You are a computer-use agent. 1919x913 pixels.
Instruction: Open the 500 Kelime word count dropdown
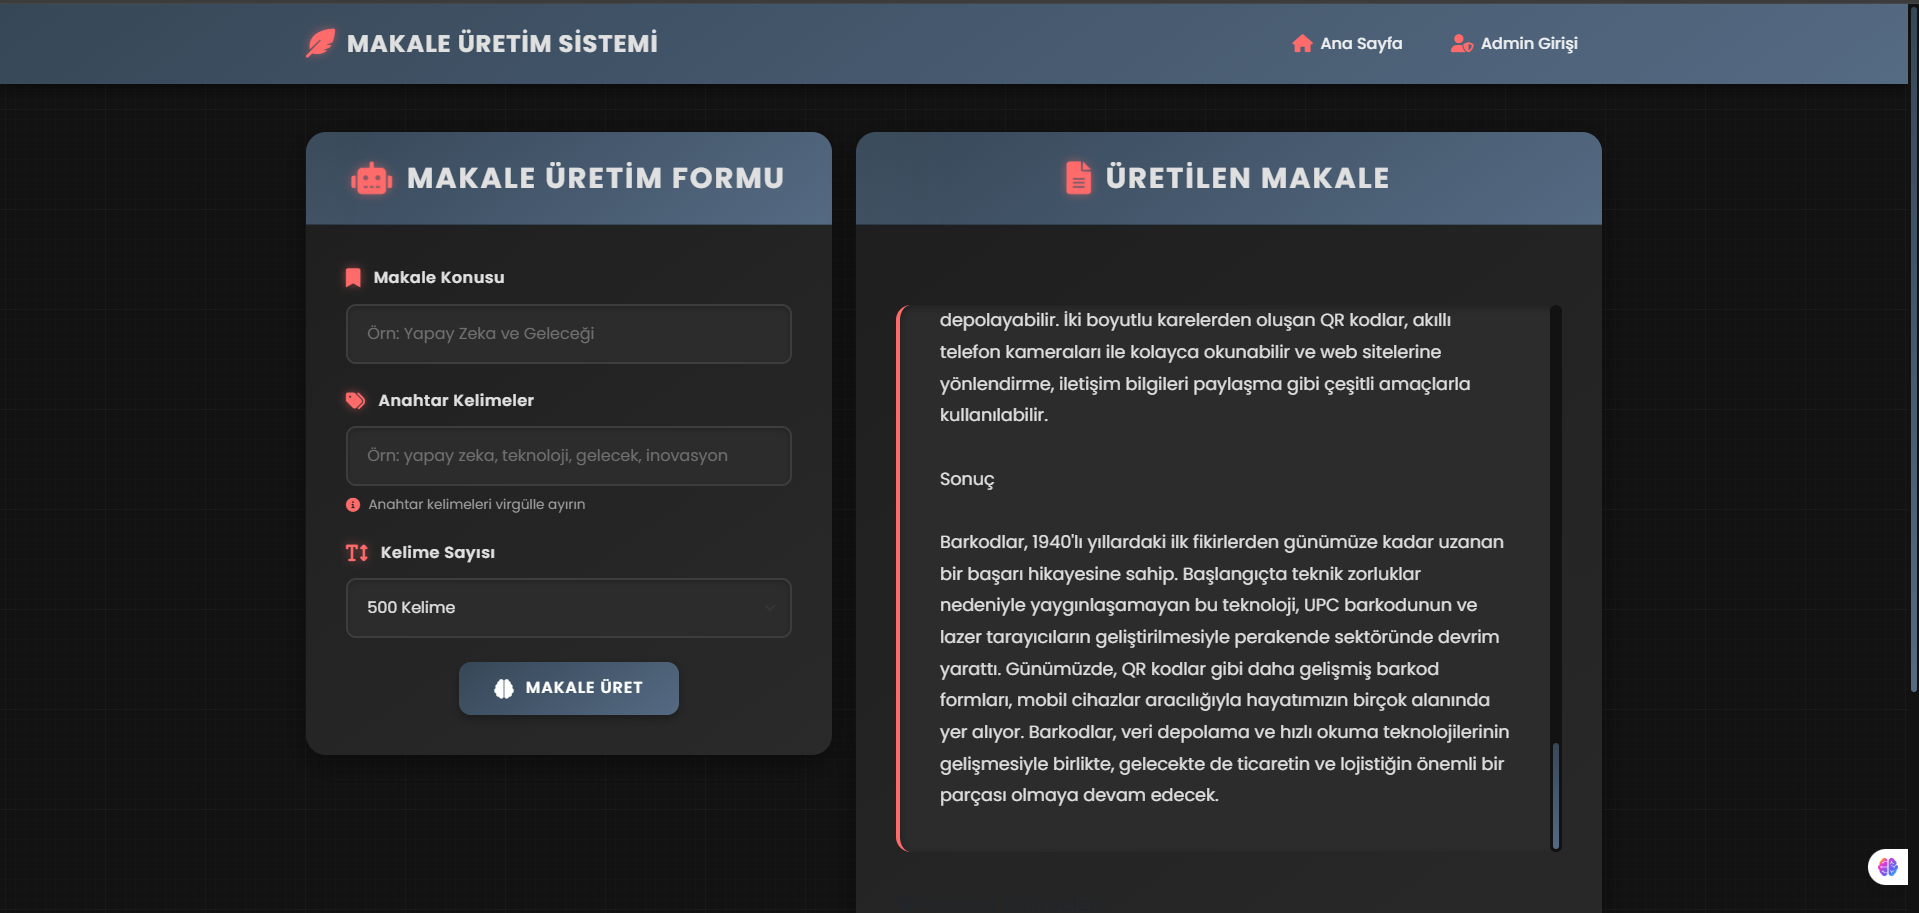(x=568, y=607)
